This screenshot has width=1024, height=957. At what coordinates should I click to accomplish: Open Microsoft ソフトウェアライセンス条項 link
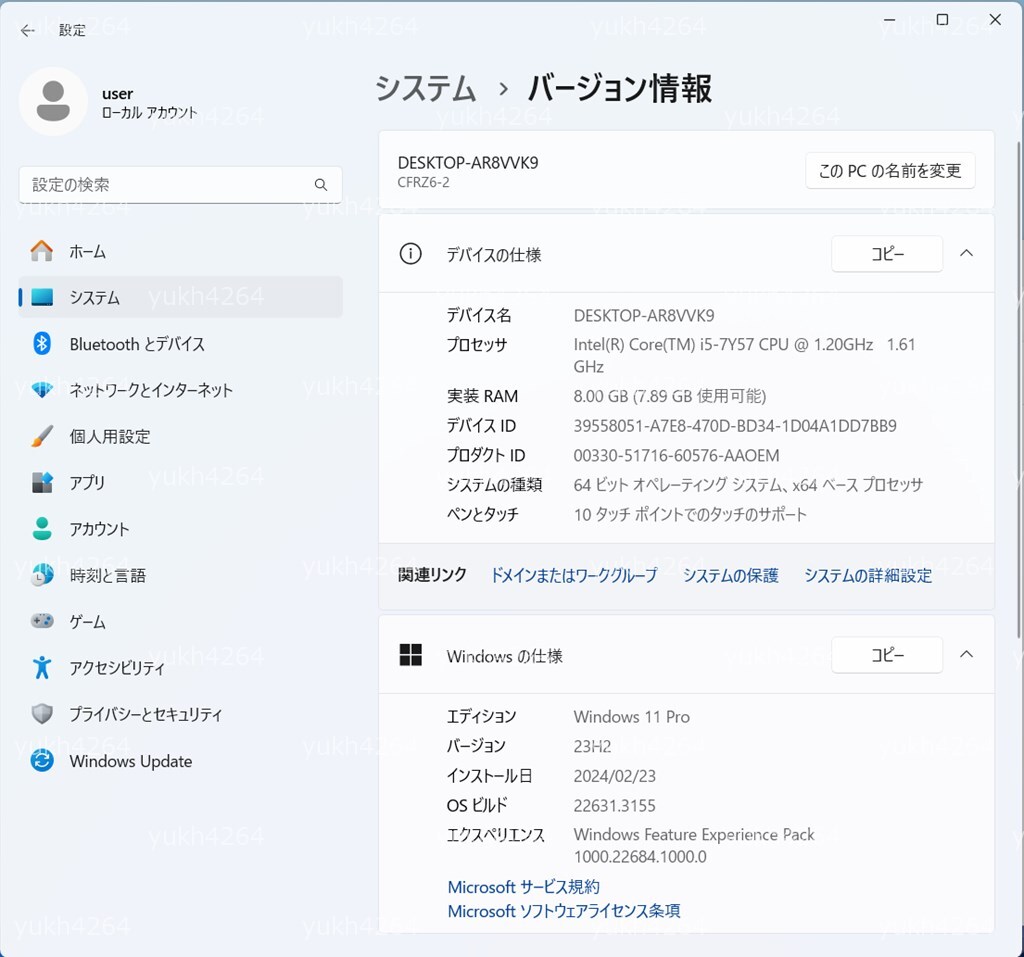(x=563, y=911)
